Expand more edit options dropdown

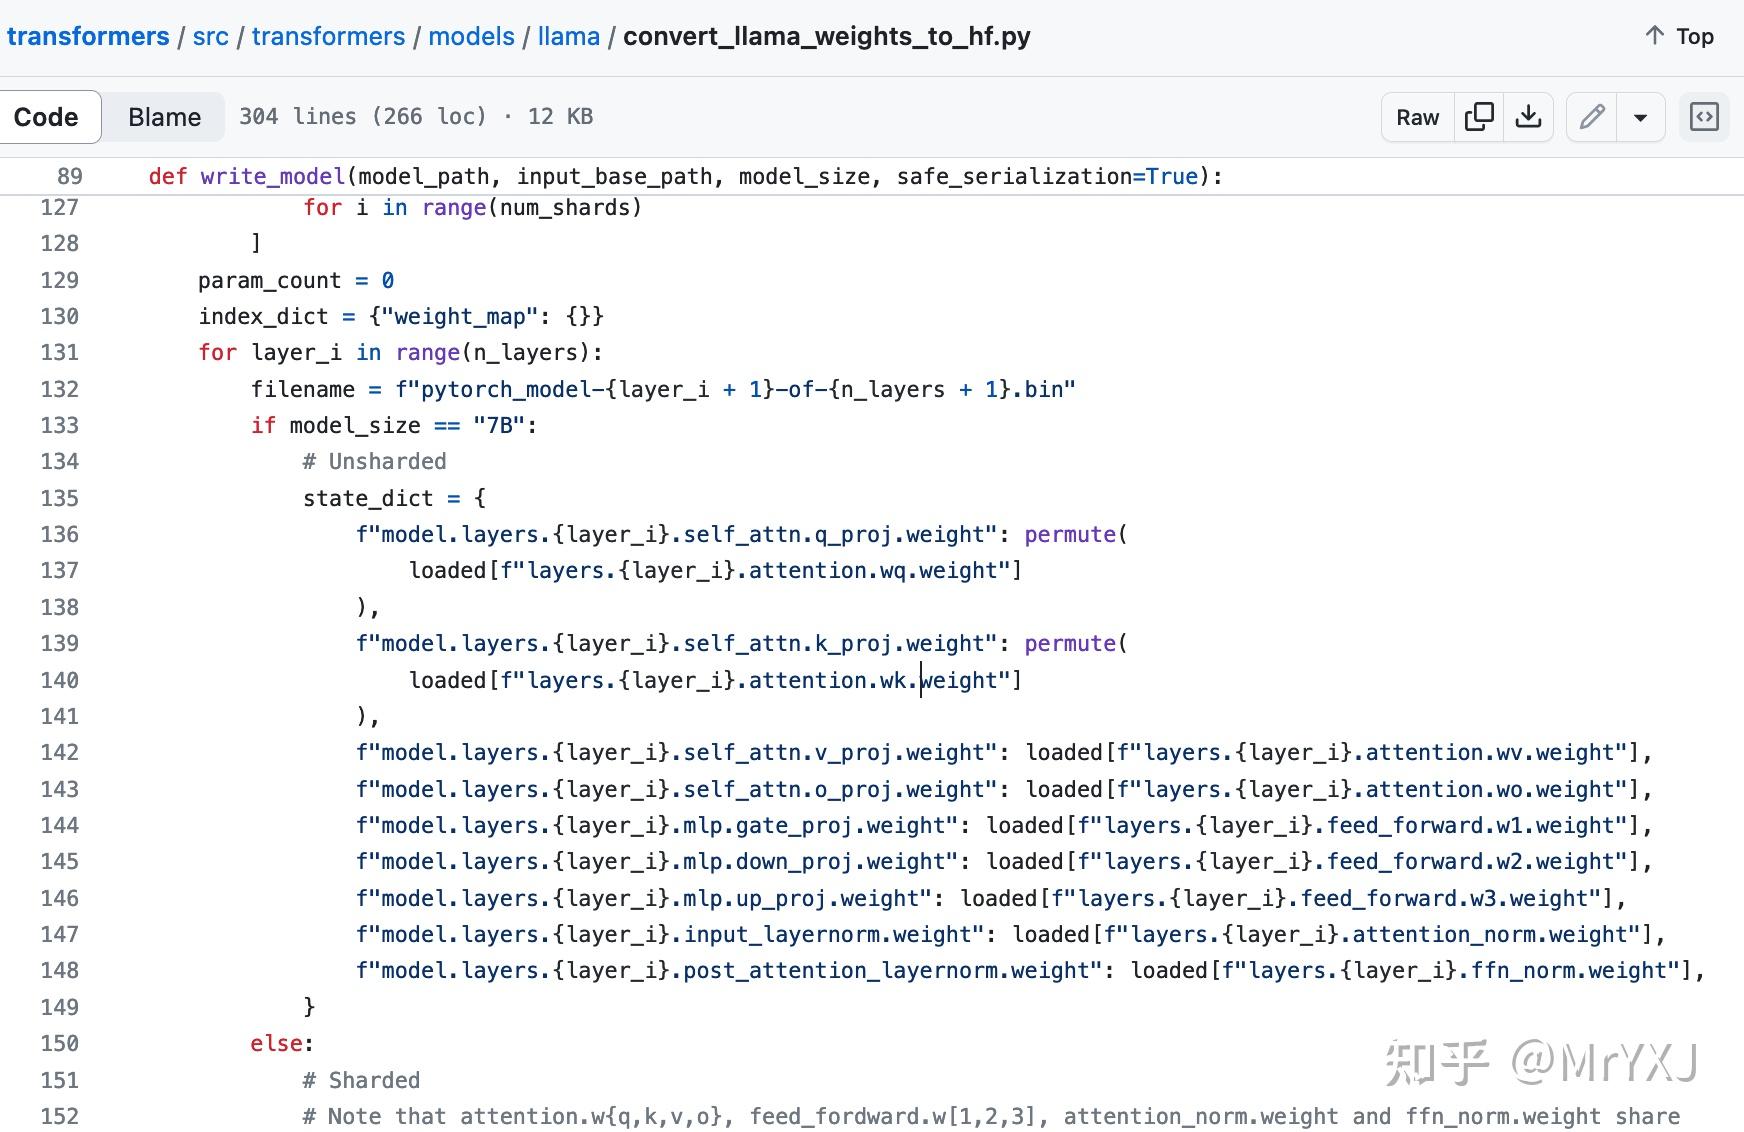pos(1640,117)
